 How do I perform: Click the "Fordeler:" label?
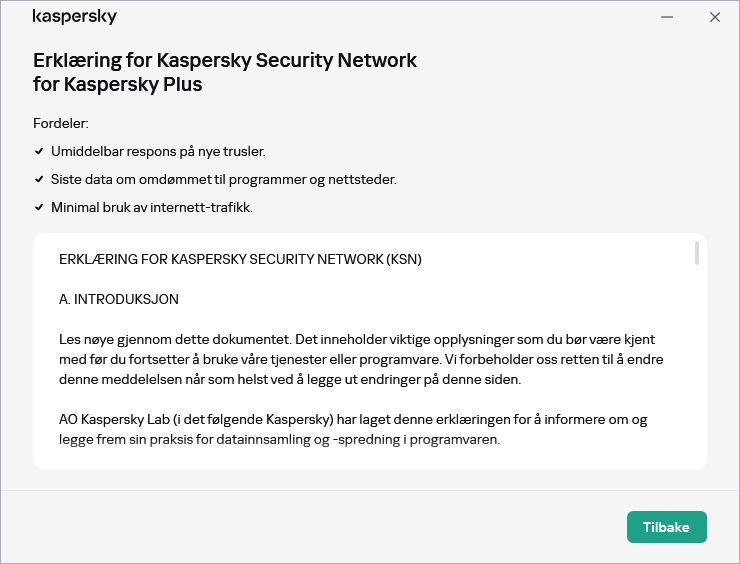click(x=61, y=124)
